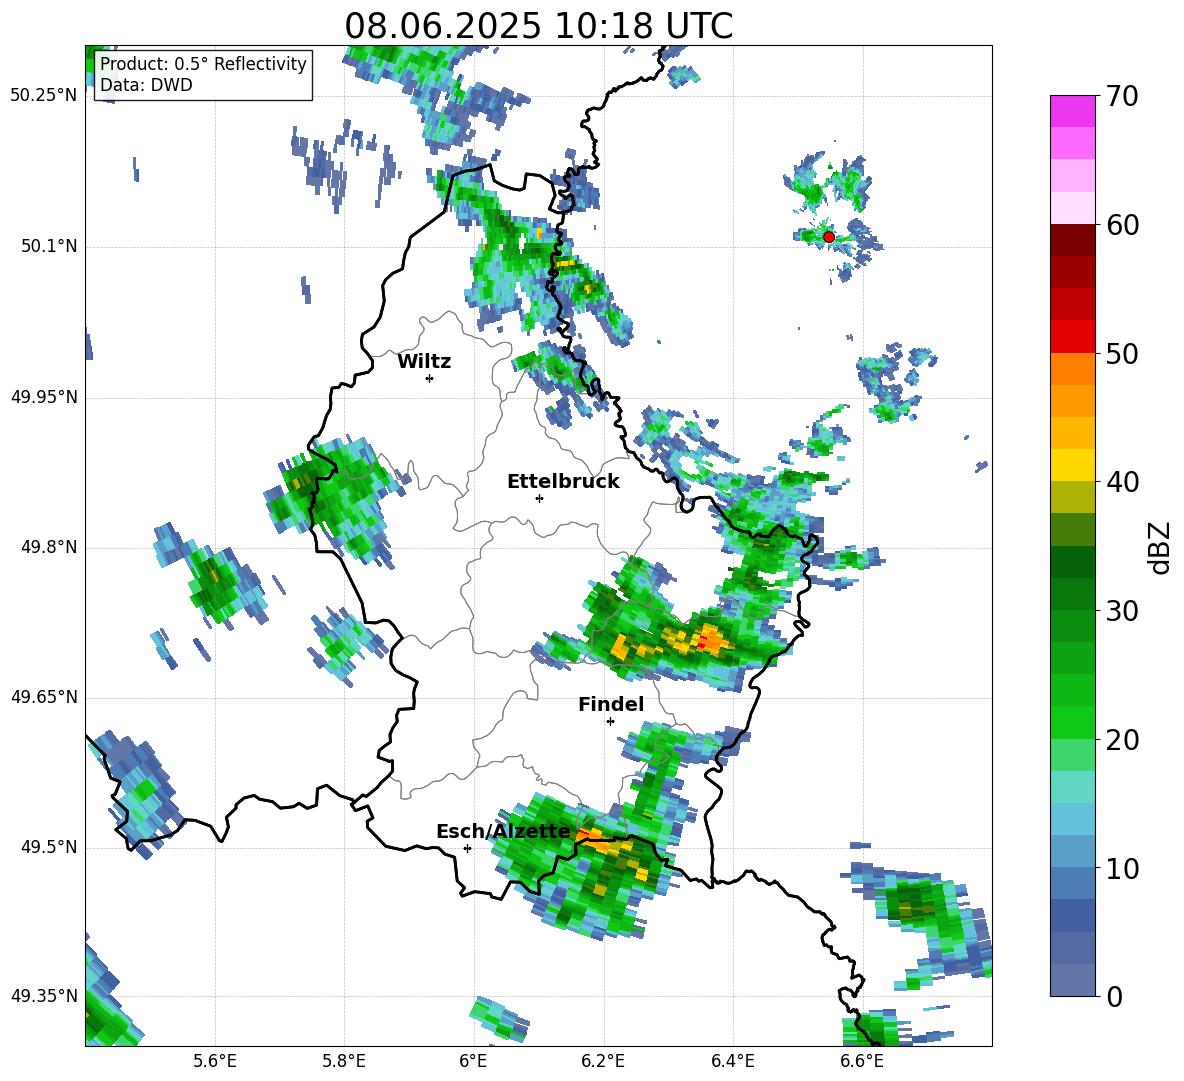Pick the dark maroon colorbar segment below 60
Image resolution: width=1184 pixels, height=1081 pixels.
point(1072,240)
